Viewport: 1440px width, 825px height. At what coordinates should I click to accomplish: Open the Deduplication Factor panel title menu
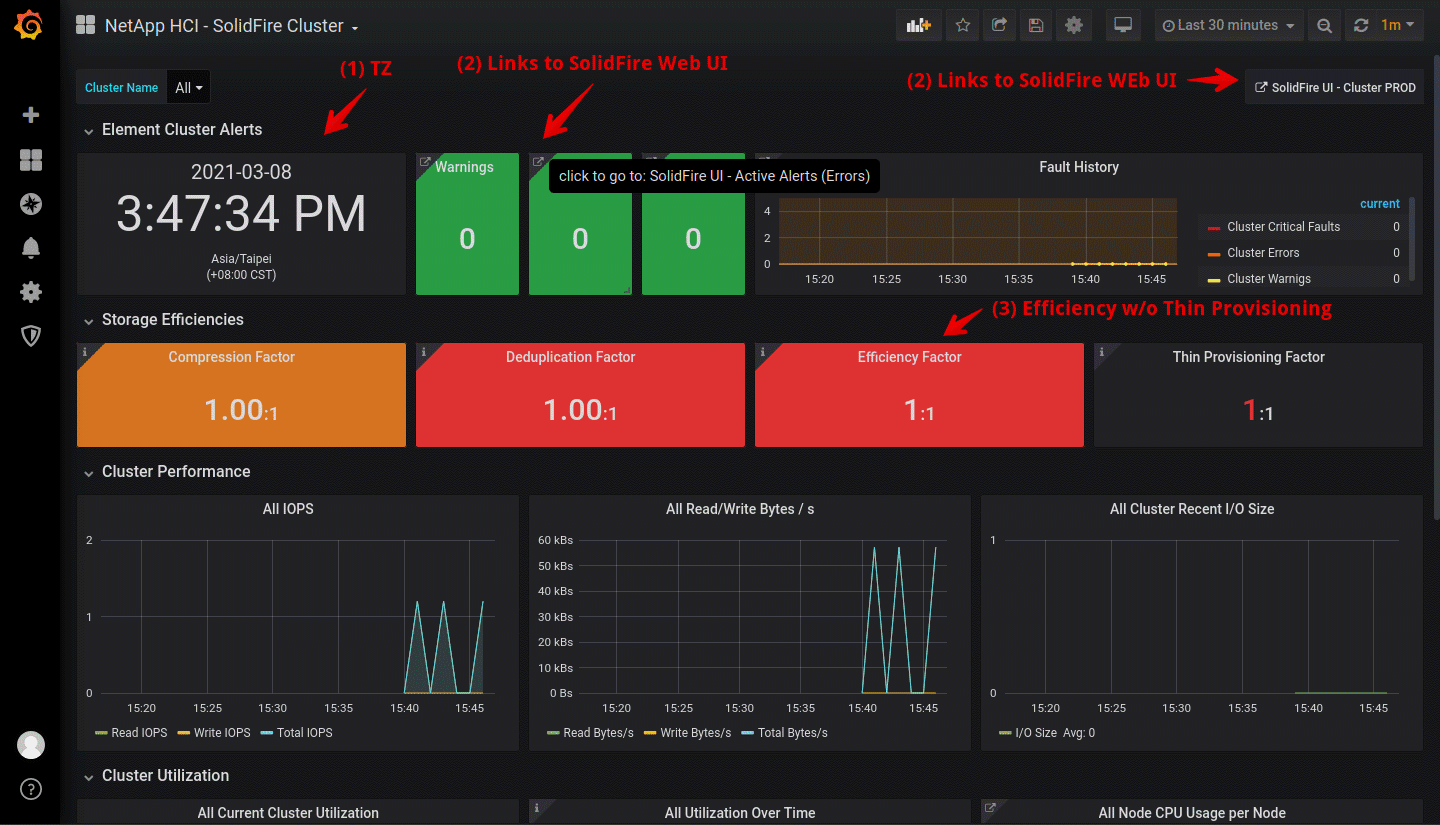571,357
